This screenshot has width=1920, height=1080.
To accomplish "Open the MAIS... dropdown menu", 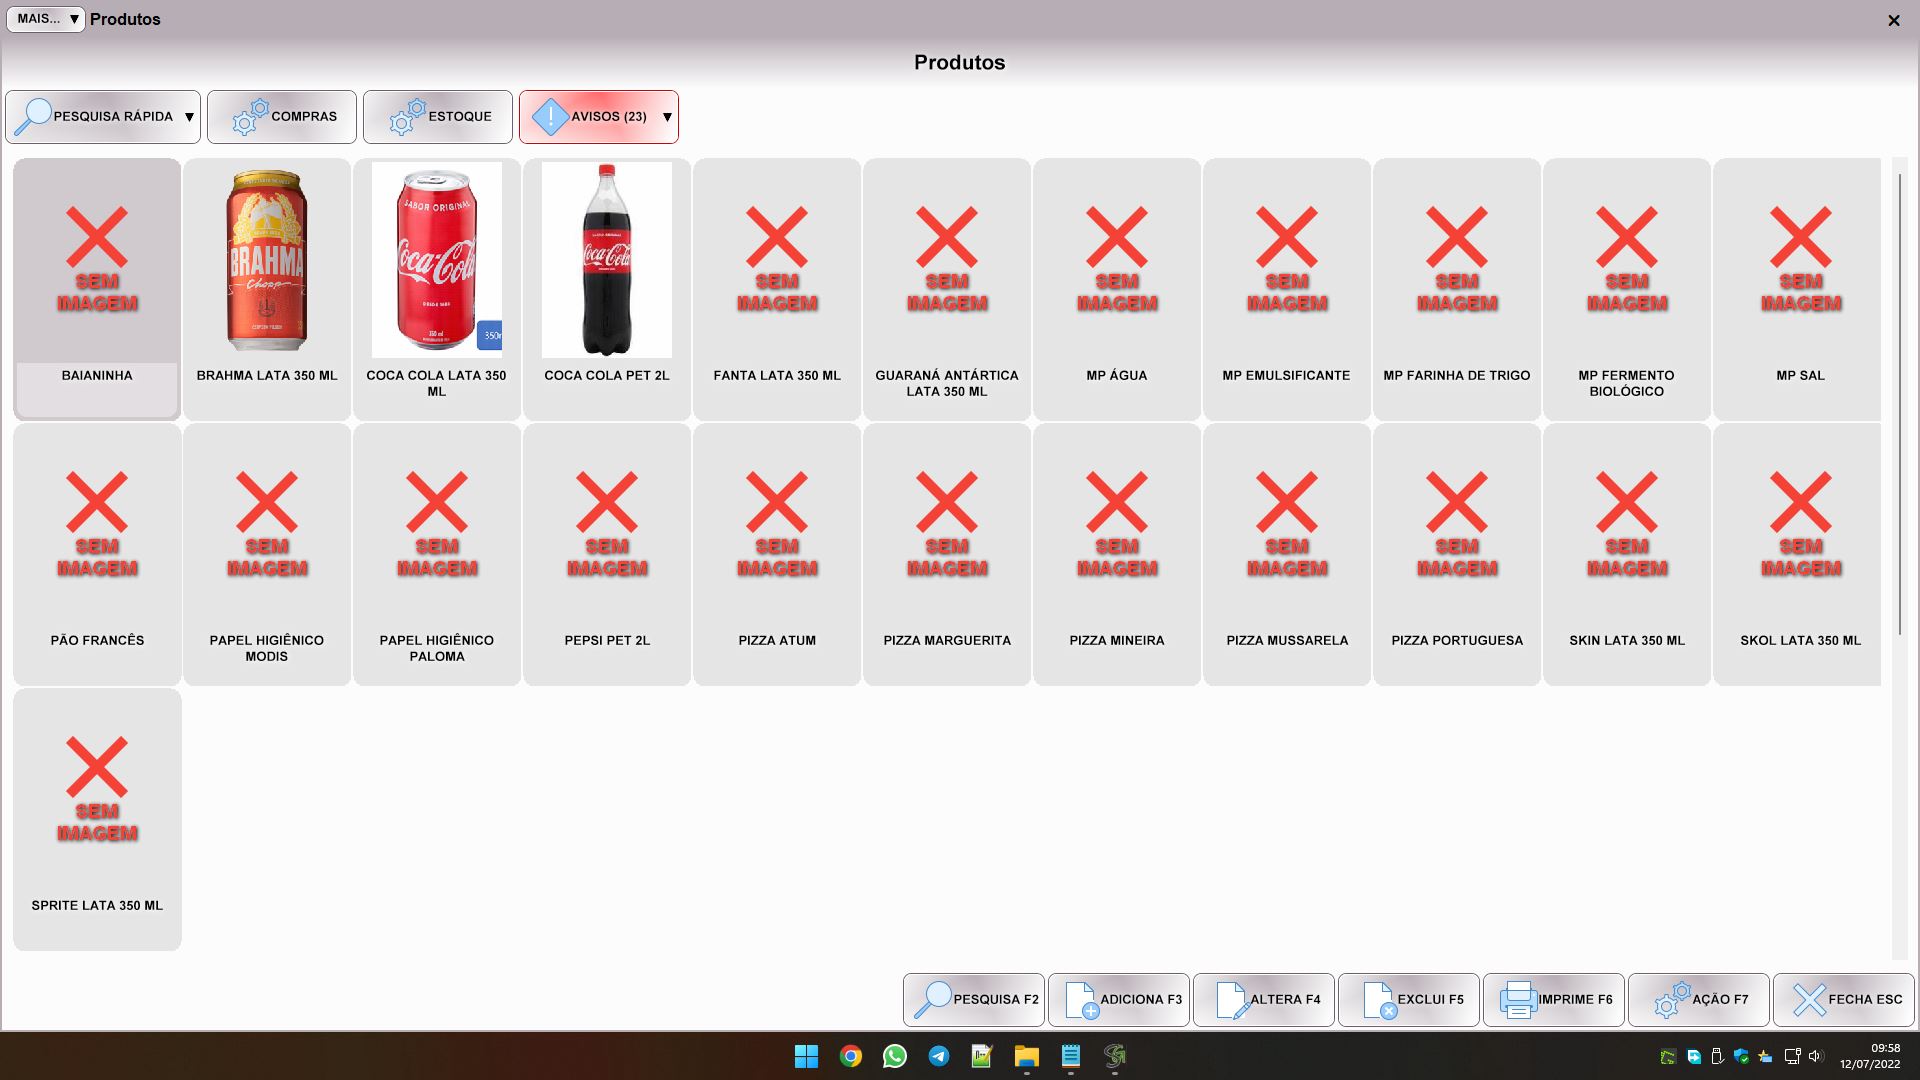I will [x=46, y=19].
